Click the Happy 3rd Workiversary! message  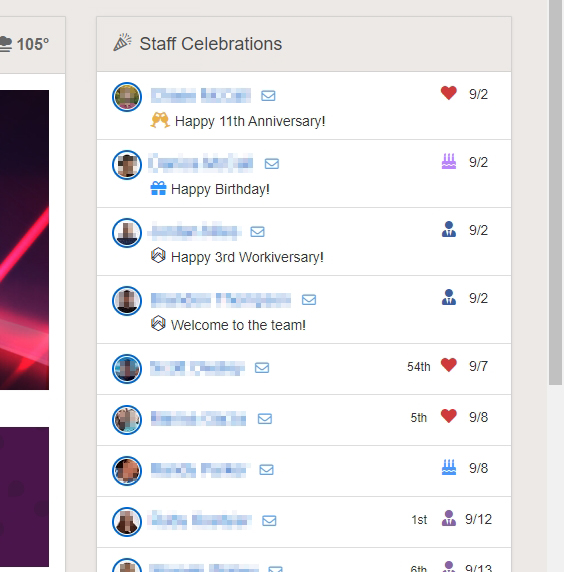[247, 257]
